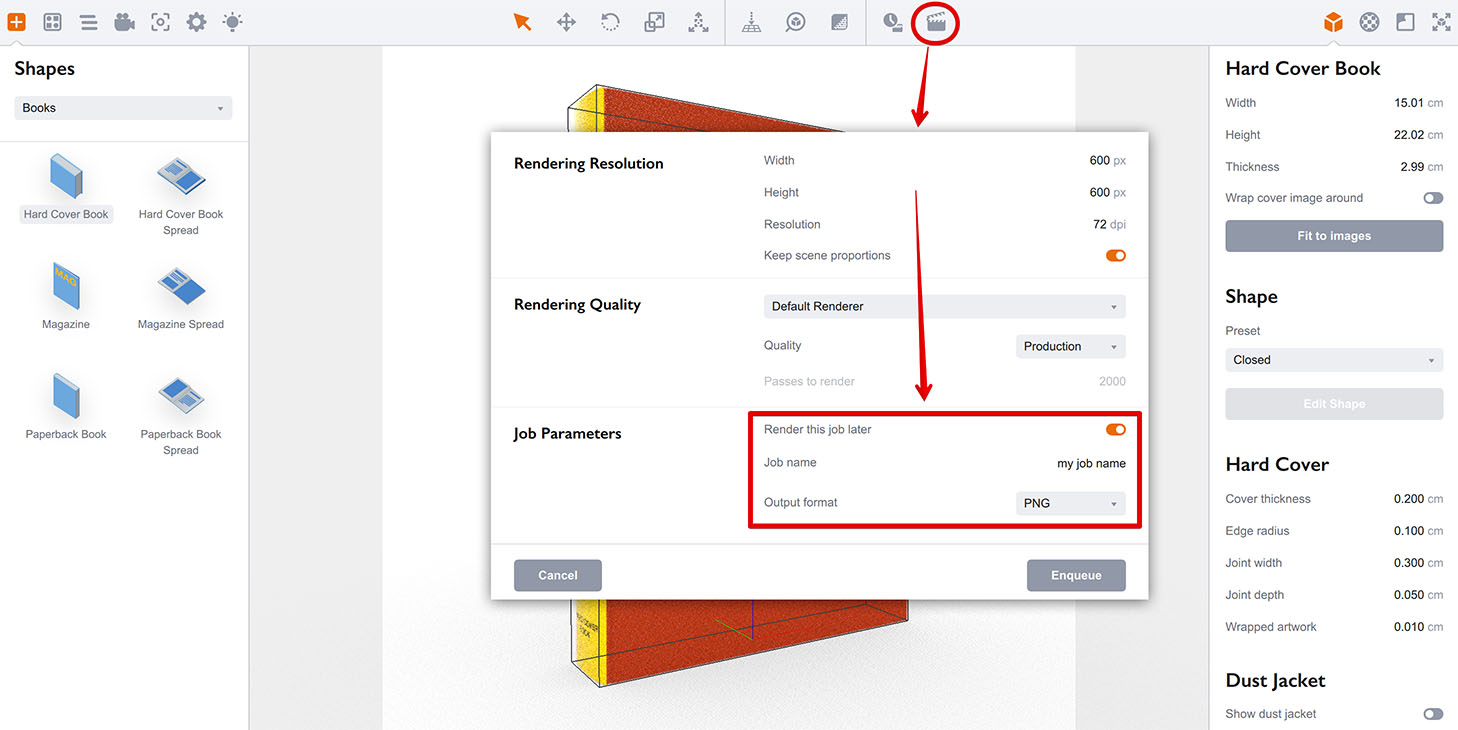Click the orange add shapes plus icon
The width and height of the screenshot is (1458, 730).
click(17, 22)
